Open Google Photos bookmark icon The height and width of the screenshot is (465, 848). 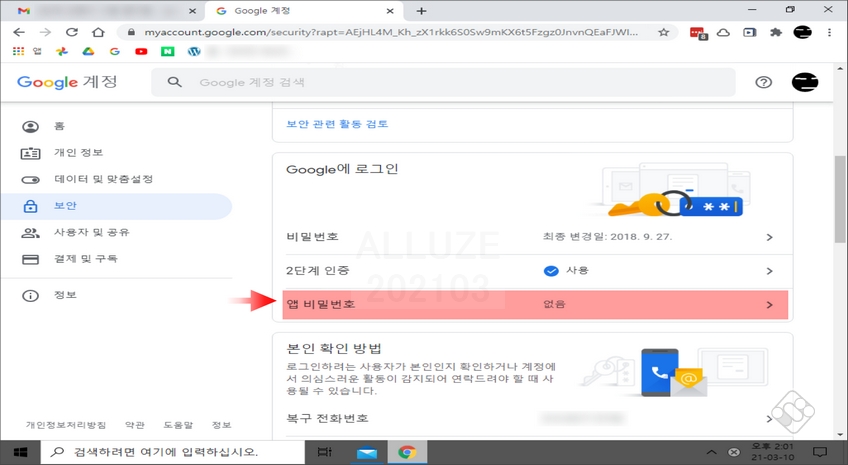pos(62,51)
